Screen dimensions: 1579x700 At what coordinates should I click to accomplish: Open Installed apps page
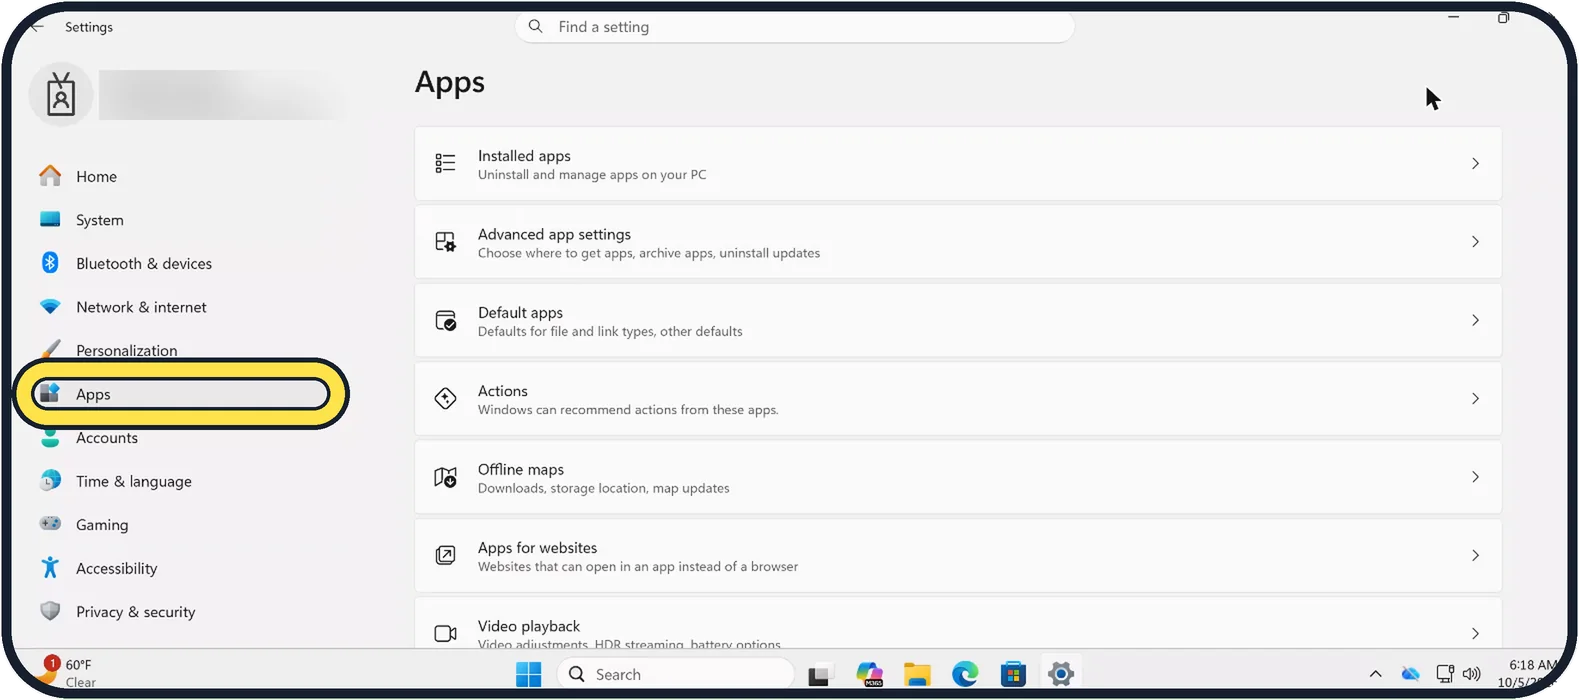[x=958, y=164]
